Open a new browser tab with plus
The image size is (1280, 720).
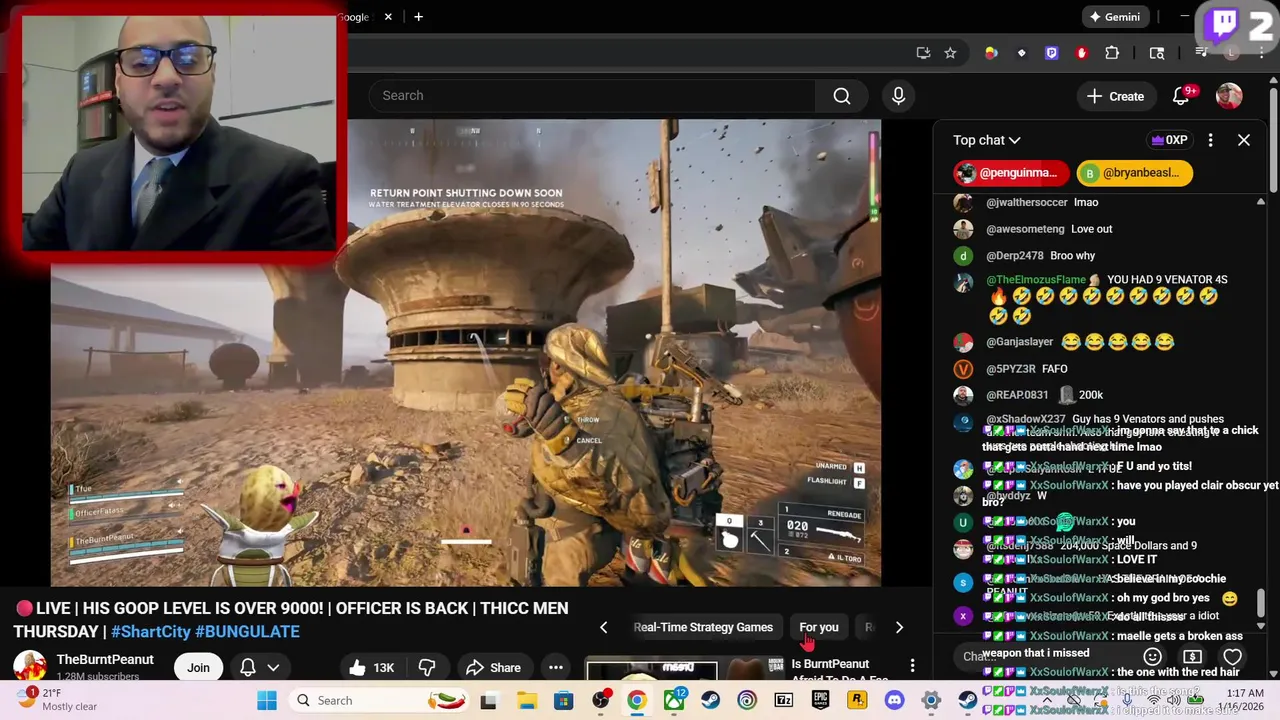418,17
